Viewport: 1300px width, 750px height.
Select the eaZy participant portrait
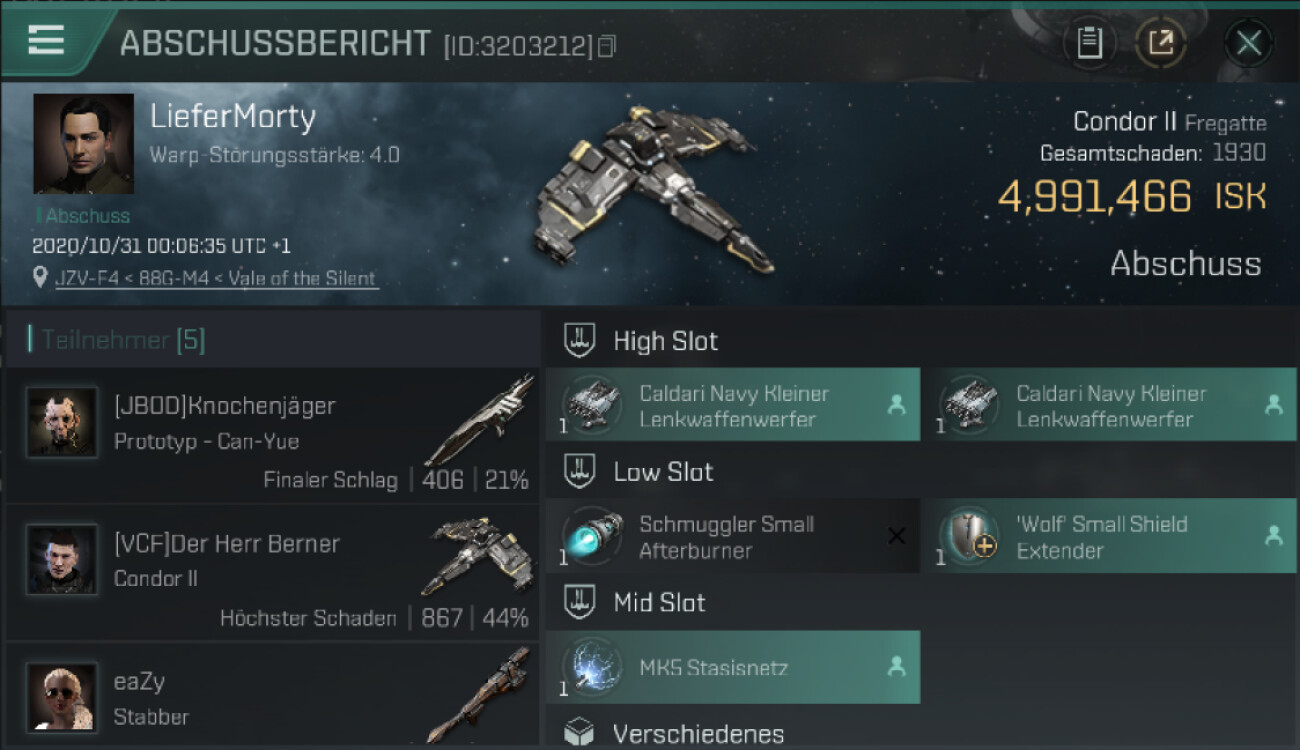62,697
